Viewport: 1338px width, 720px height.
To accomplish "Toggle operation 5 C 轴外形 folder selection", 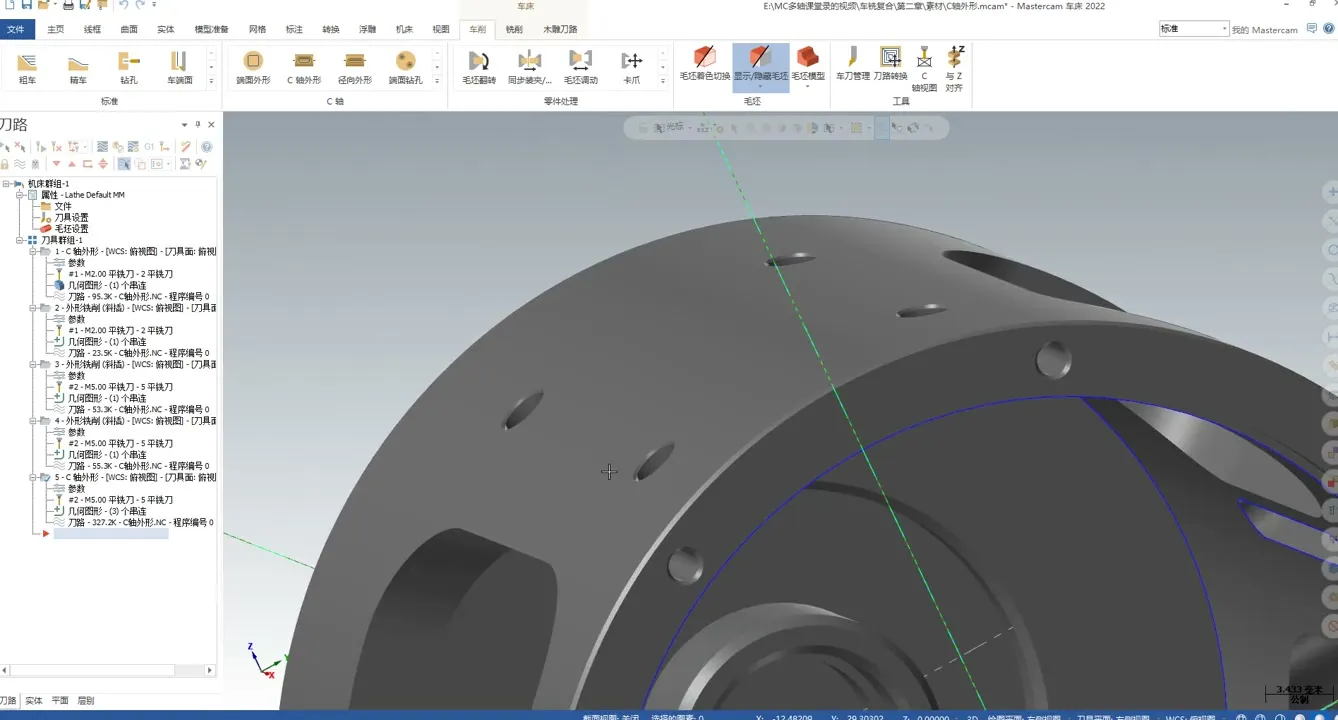I will tap(45, 478).
